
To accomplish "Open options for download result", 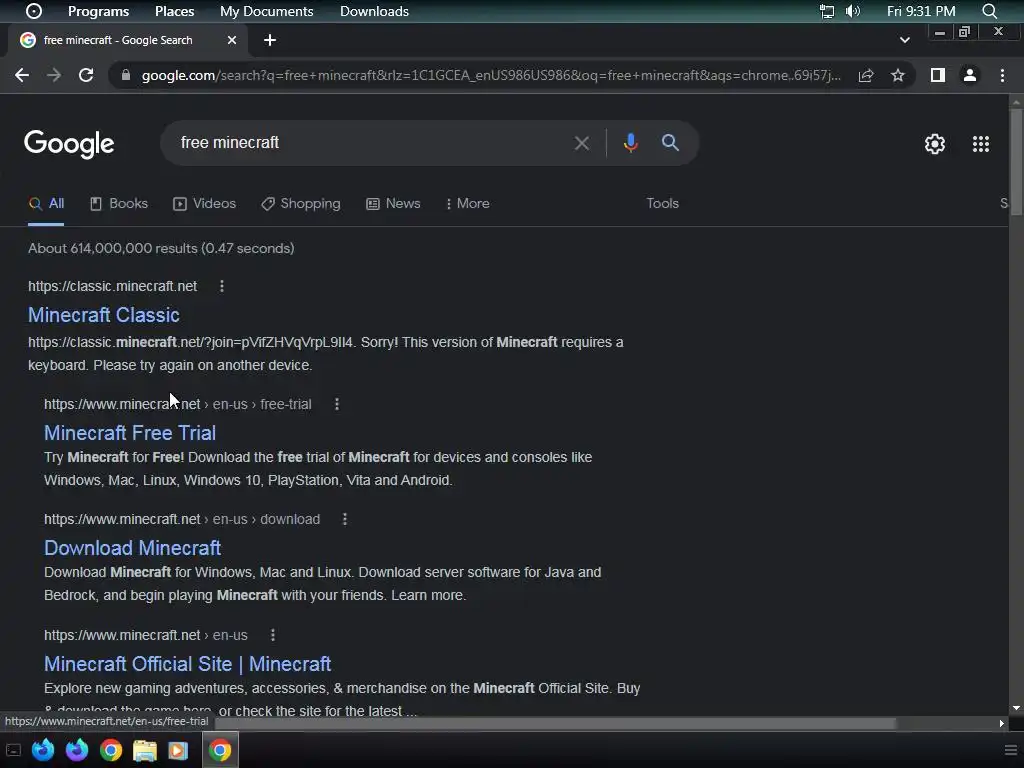I will (x=345, y=519).
